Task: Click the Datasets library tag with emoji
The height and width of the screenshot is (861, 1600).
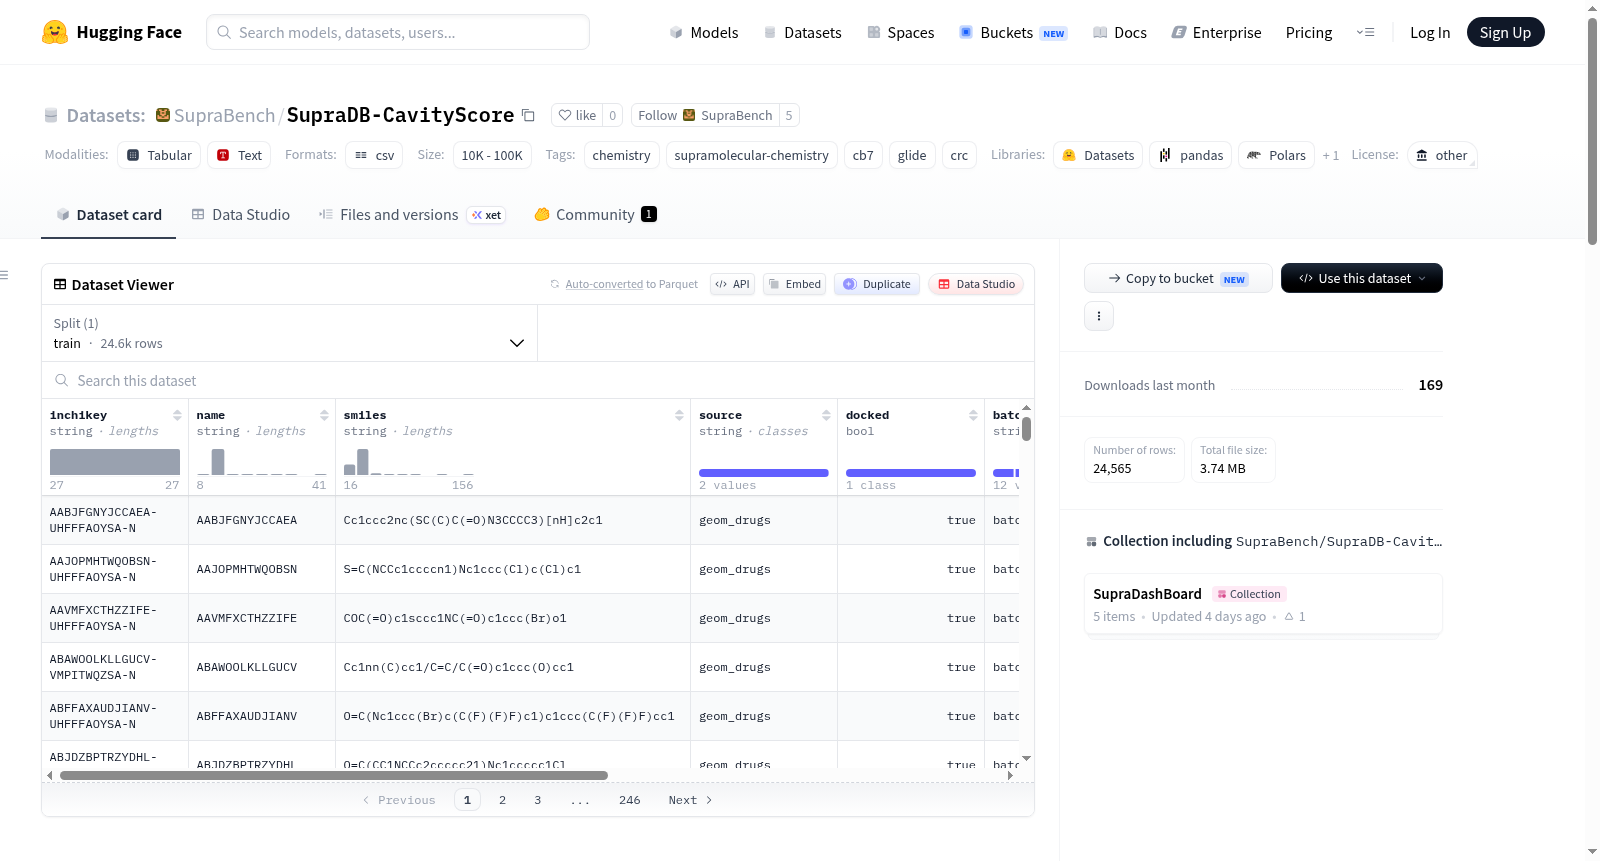Action: click(x=1098, y=155)
